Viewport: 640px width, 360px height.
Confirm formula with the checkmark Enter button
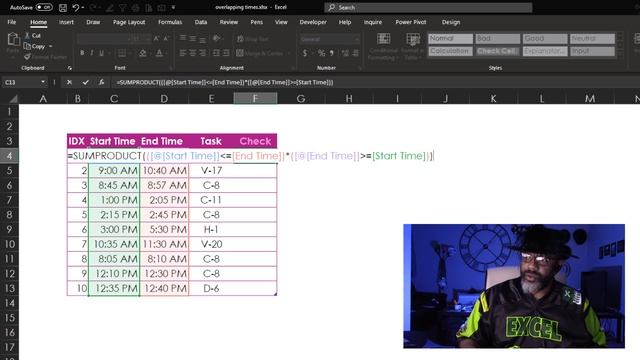[x=85, y=82]
